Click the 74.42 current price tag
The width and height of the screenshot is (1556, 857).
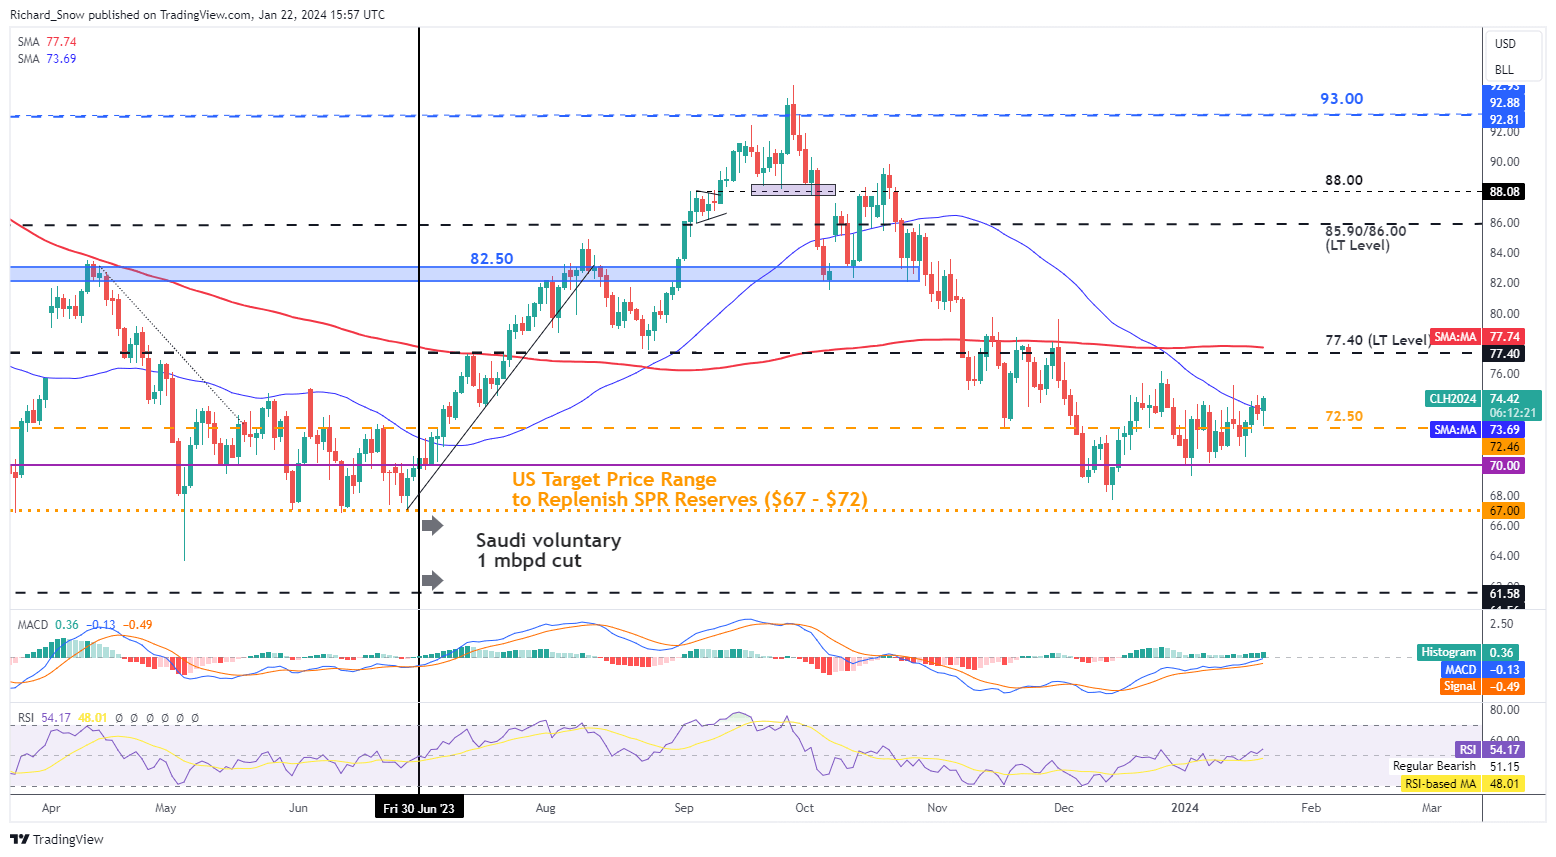(x=1504, y=398)
